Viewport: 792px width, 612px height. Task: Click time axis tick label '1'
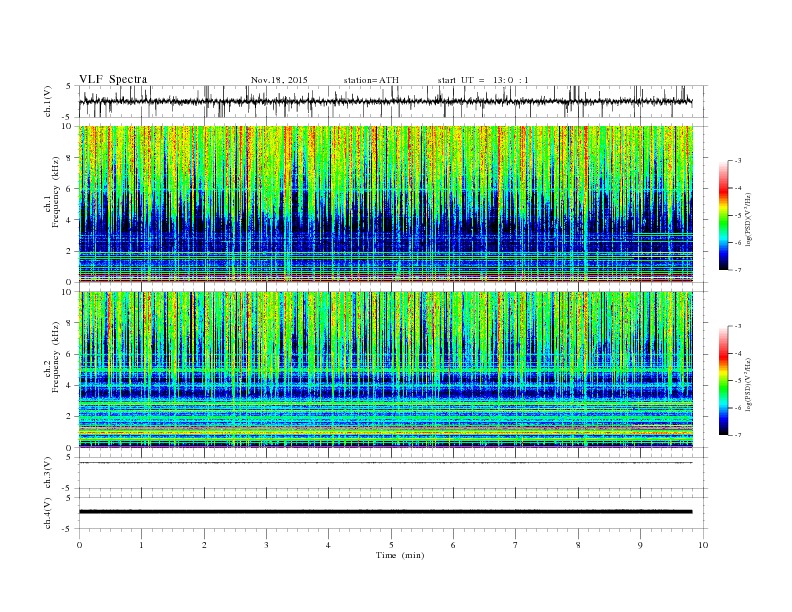point(141,545)
